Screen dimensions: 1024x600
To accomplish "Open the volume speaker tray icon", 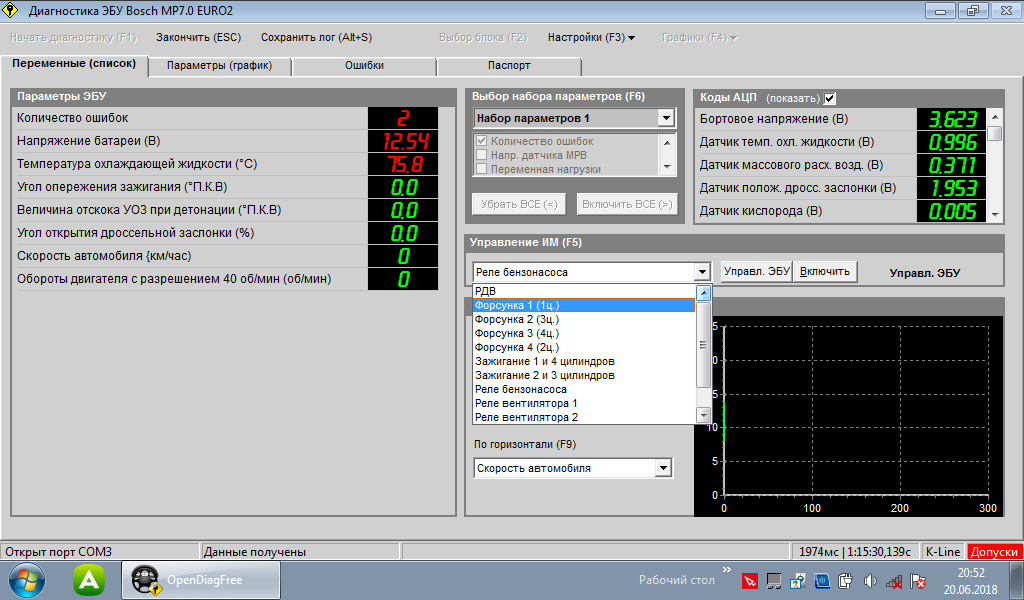I will (x=869, y=580).
